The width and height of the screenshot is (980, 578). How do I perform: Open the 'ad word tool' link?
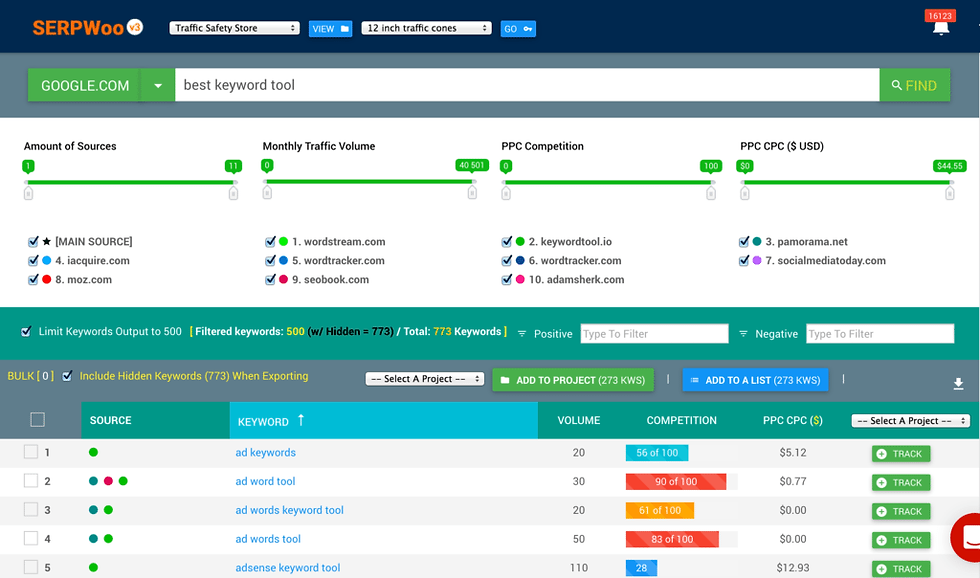coord(265,481)
